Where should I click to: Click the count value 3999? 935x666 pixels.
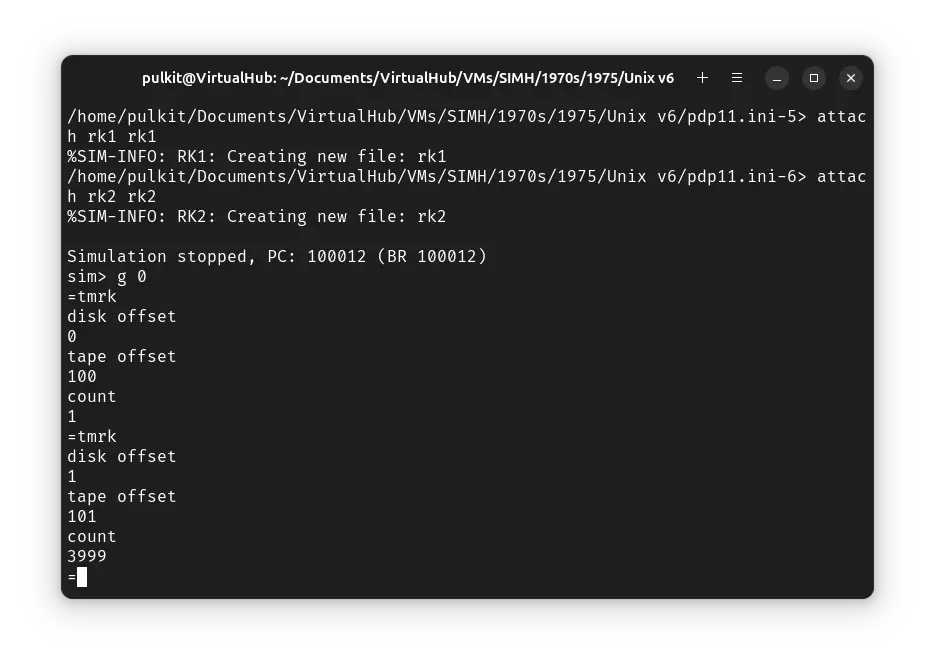(87, 557)
